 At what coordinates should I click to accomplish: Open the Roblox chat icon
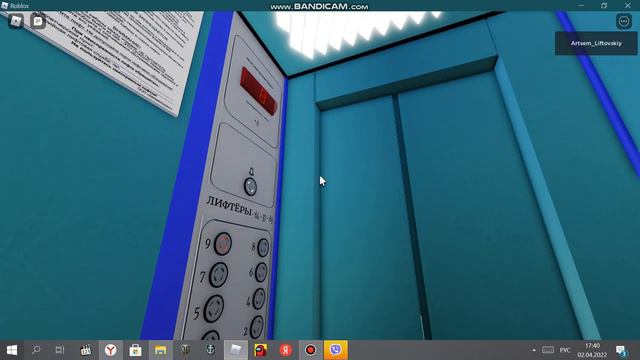pos(38,21)
